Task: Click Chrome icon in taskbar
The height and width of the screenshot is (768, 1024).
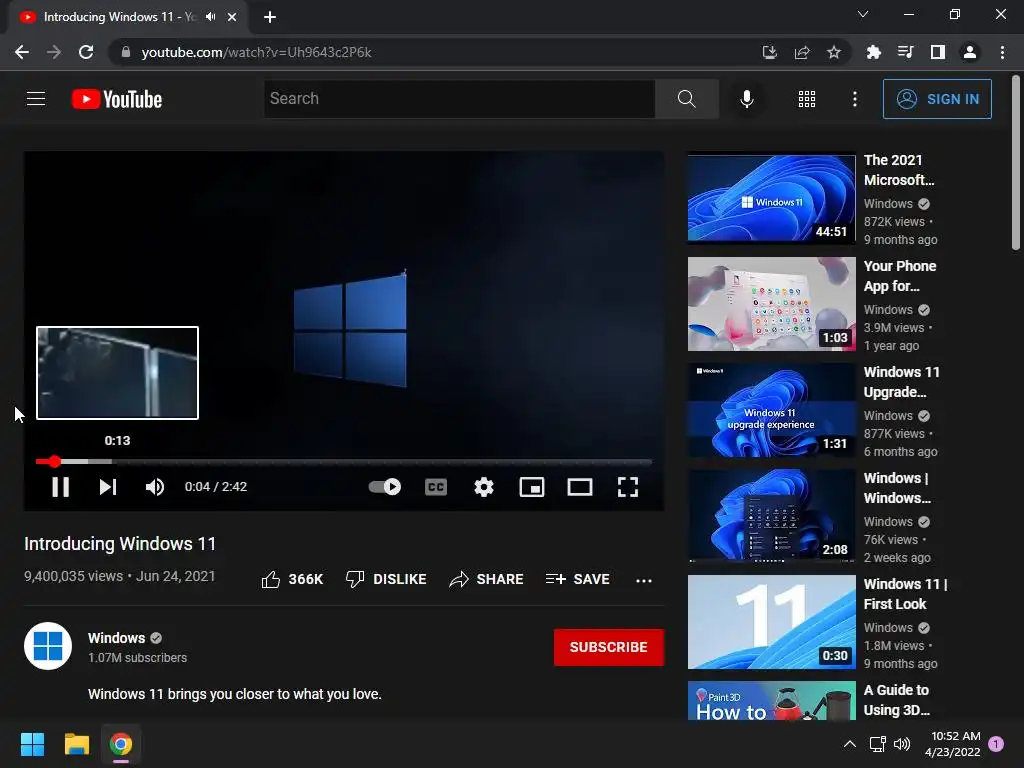Action: click(121, 744)
